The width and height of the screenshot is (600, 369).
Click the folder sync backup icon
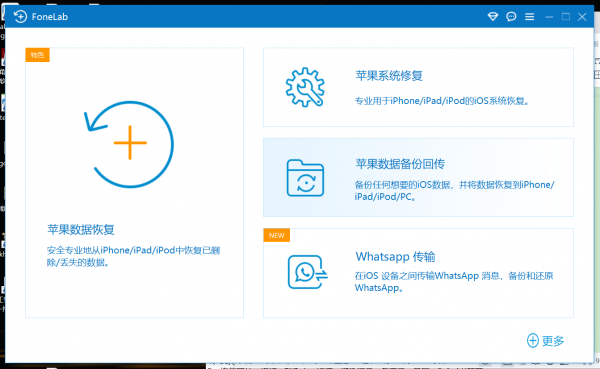[x=305, y=178]
